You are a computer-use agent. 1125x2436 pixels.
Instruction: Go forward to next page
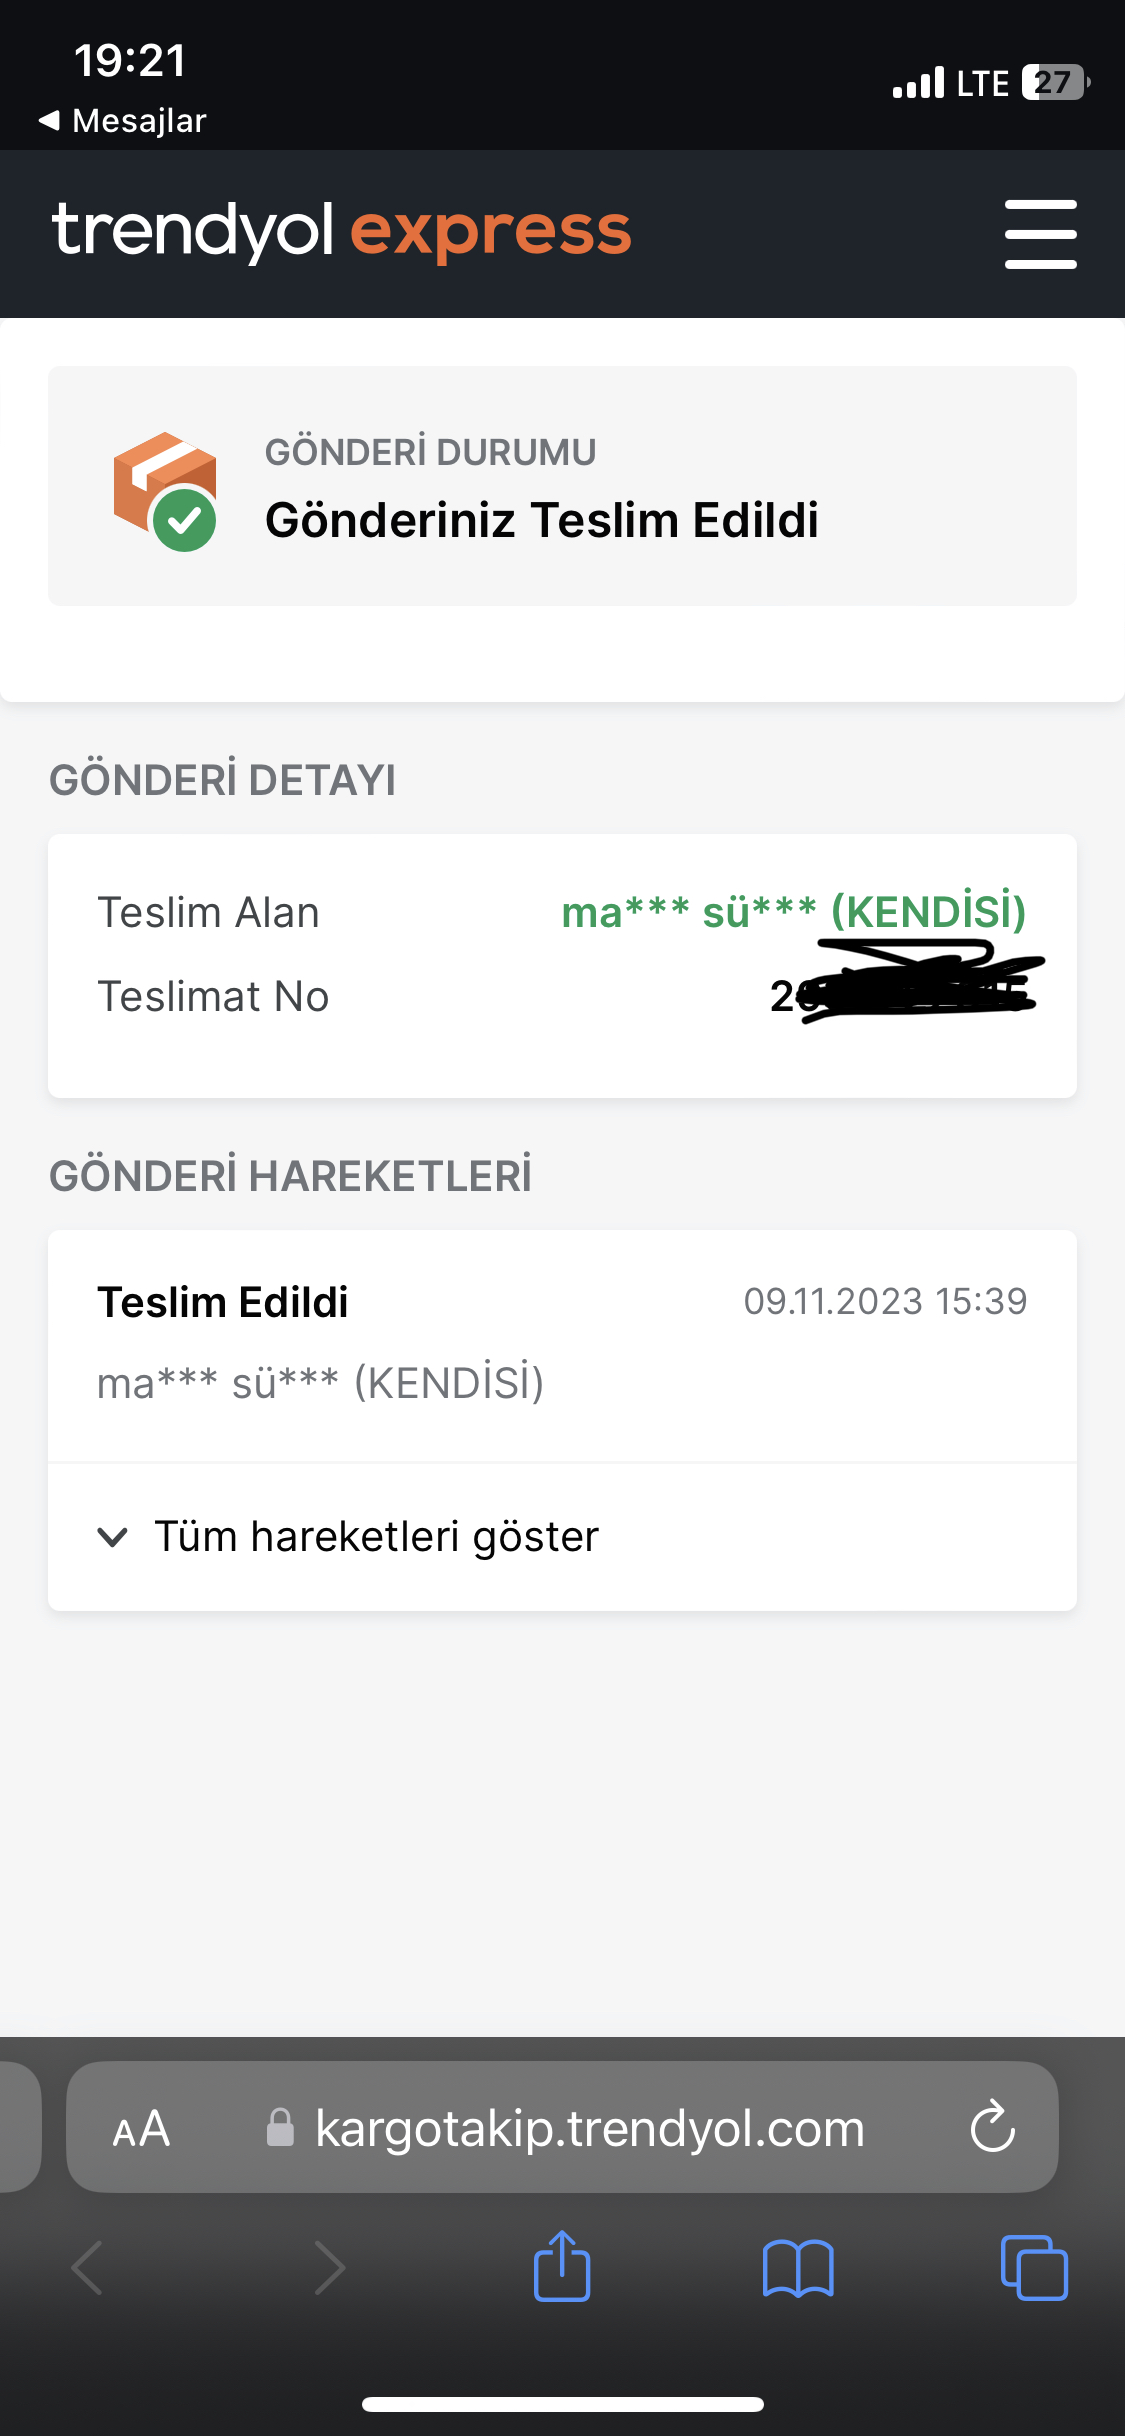(x=329, y=2268)
